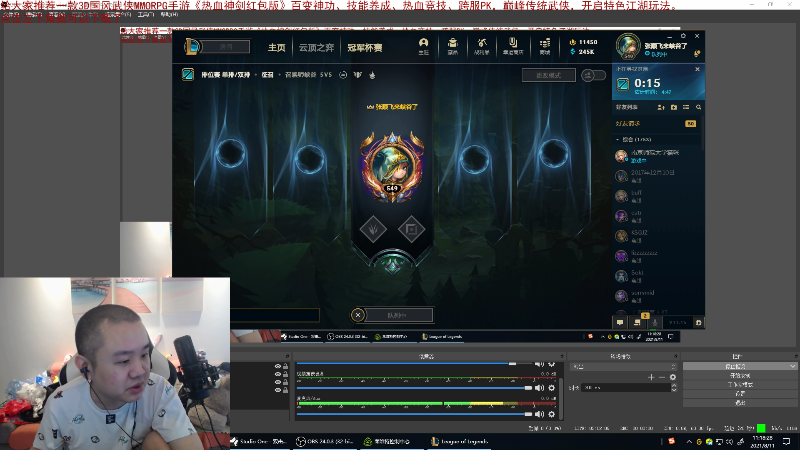Open the transition properties gear
The height and width of the screenshot is (450, 800).
(x=673, y=377)
